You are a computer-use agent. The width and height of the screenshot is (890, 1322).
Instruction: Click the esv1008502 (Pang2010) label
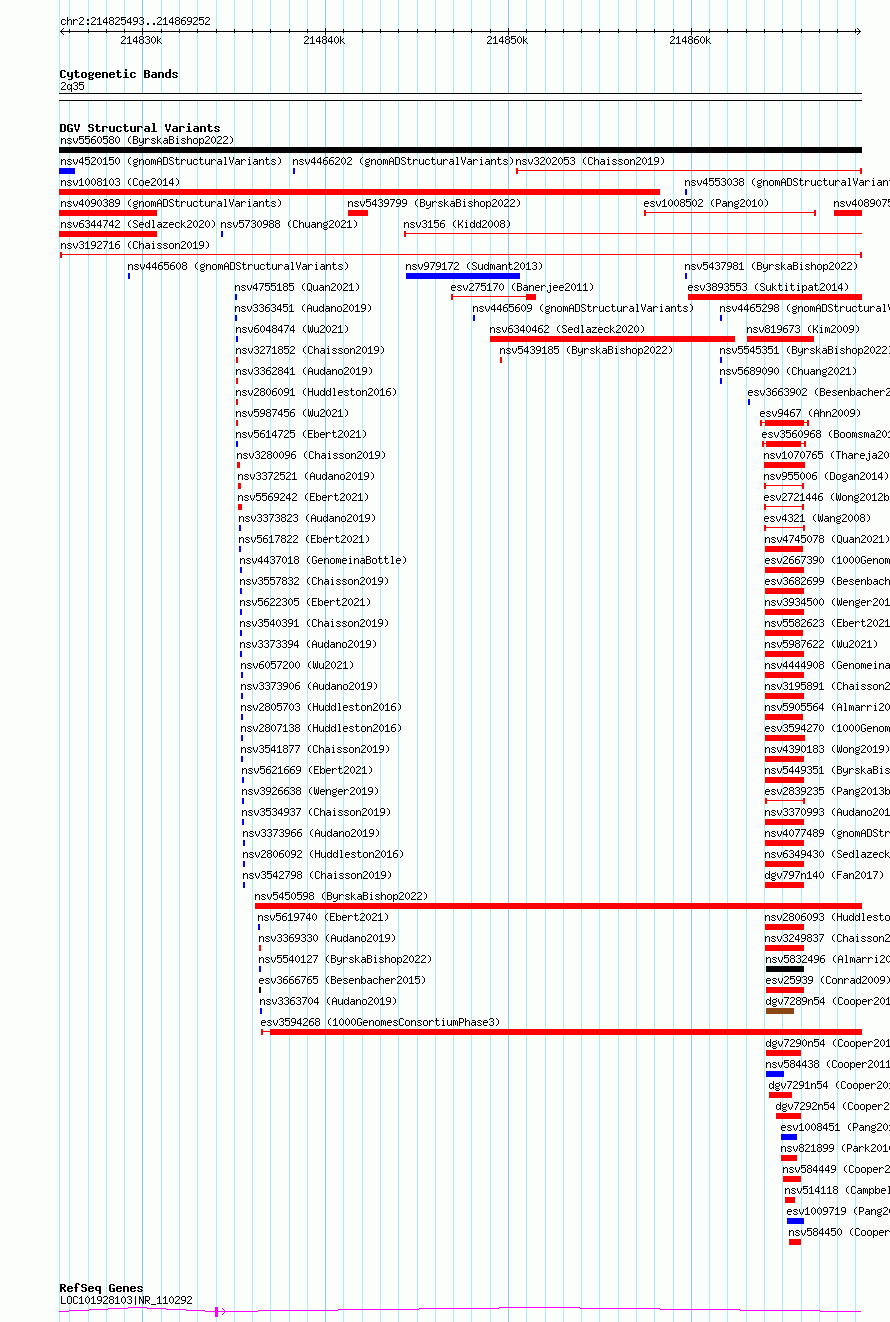point(706,203)
